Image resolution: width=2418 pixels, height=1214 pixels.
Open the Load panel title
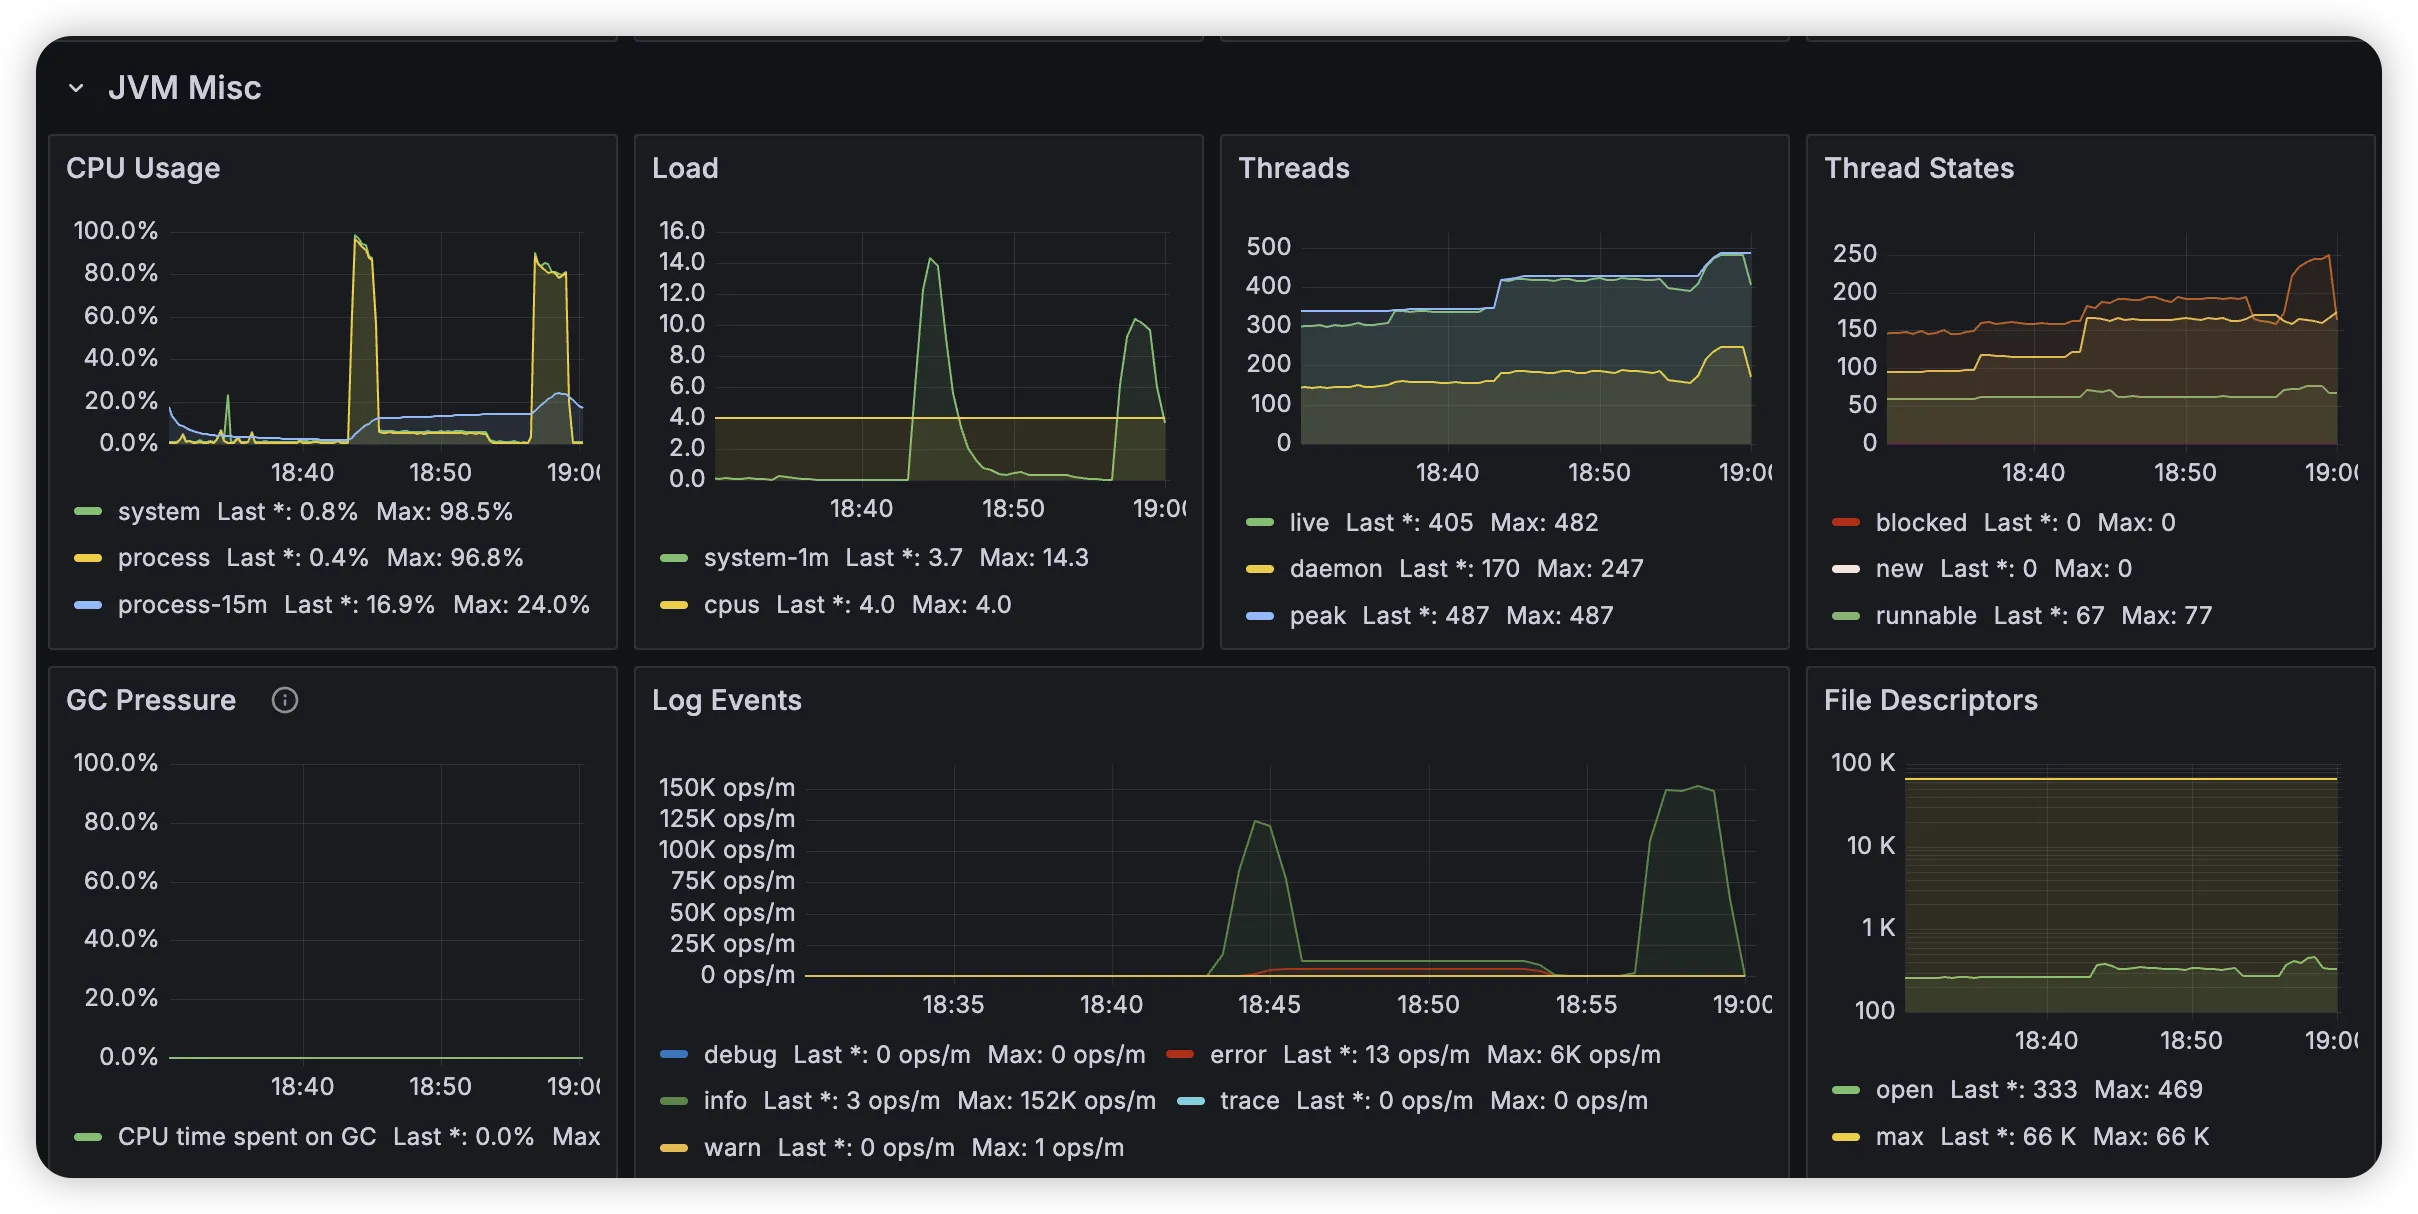click(x=685, y=168)
